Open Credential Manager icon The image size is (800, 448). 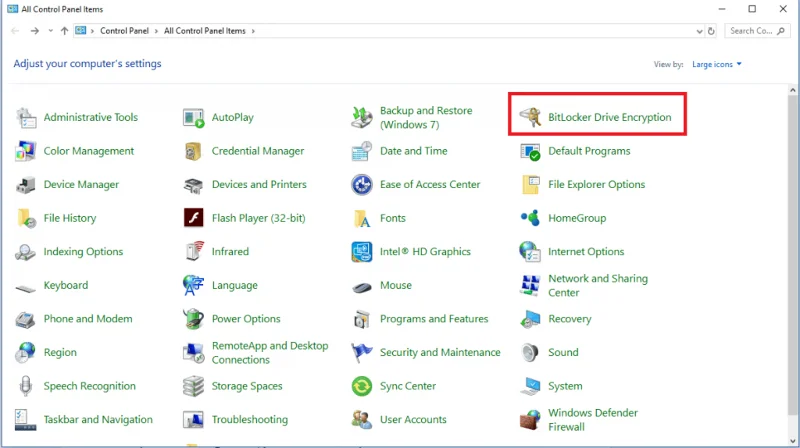coord(193,151)
